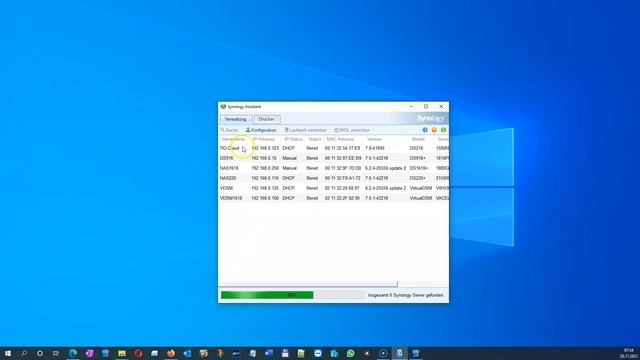Click the taskbar clock
The image size is (640, 360).
pyautogui.click(x=629, y=353)
